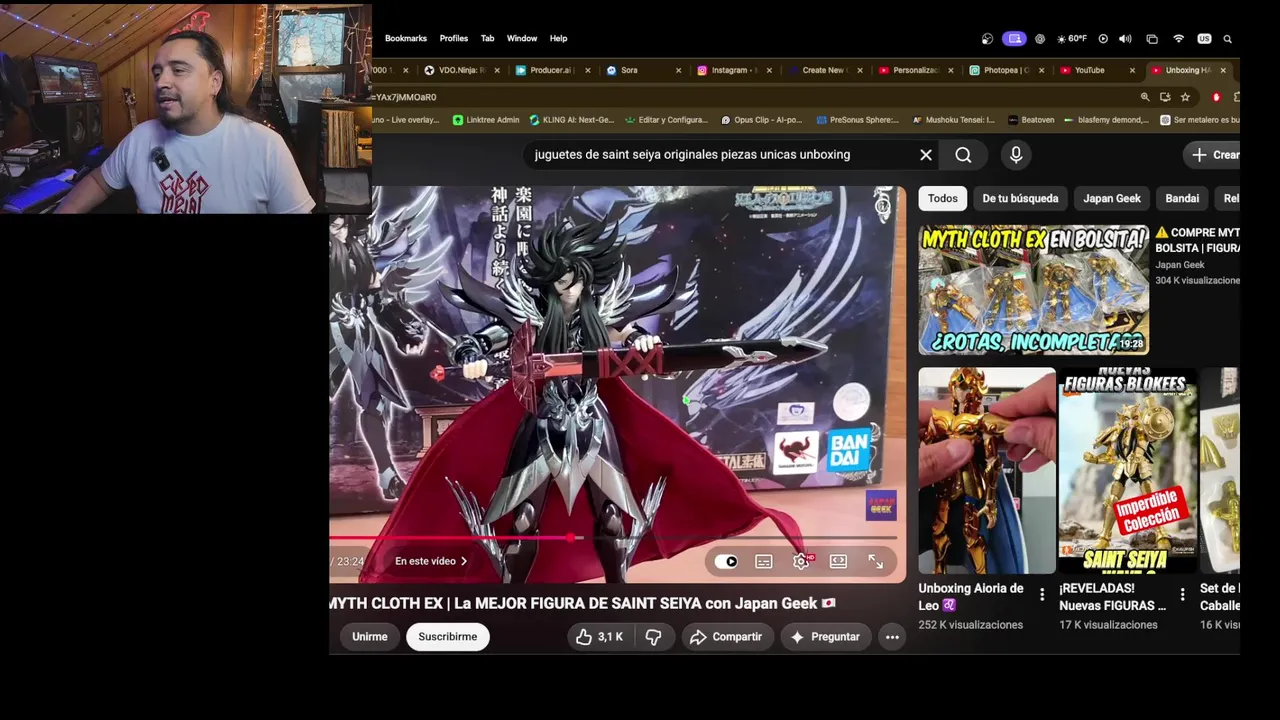The height and width of the screenshot is (720, 1280).
Task: Open the Tab menu
Action: pos(487,38)
